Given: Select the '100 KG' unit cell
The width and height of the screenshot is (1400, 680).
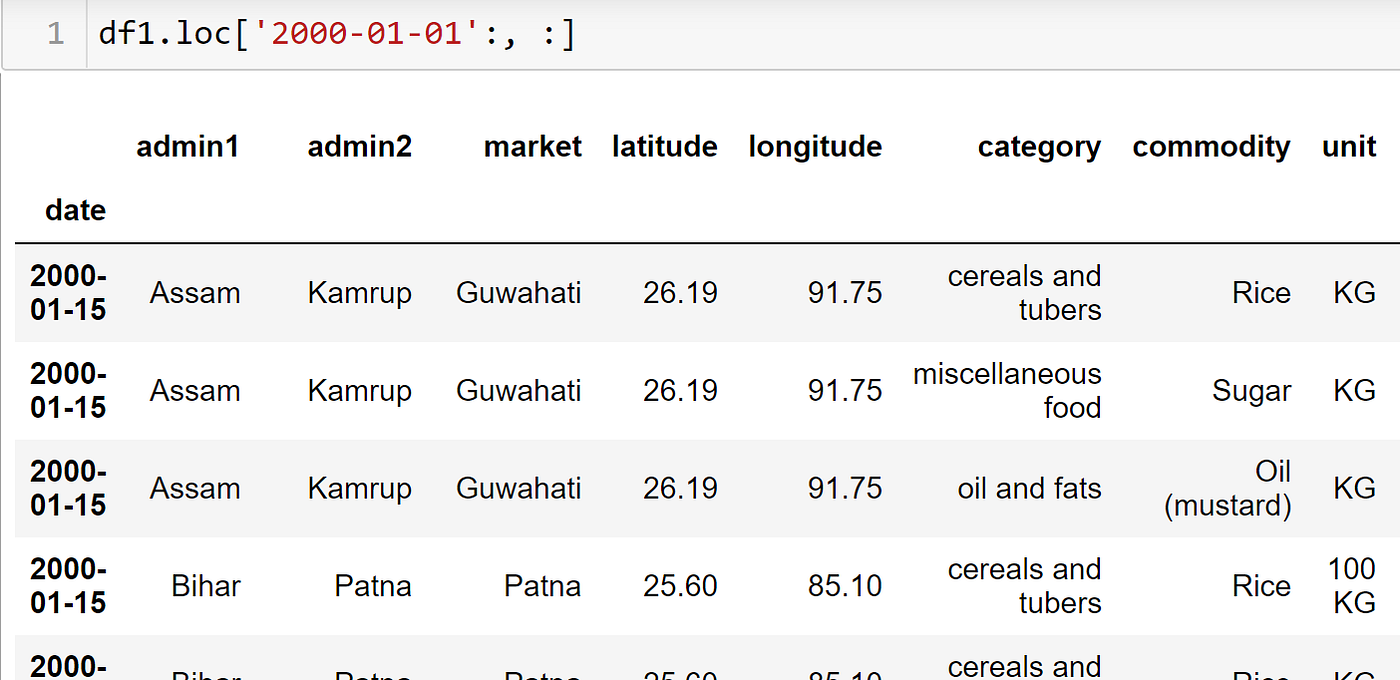Looking at the screenshot, I should tap(1353, 586).
